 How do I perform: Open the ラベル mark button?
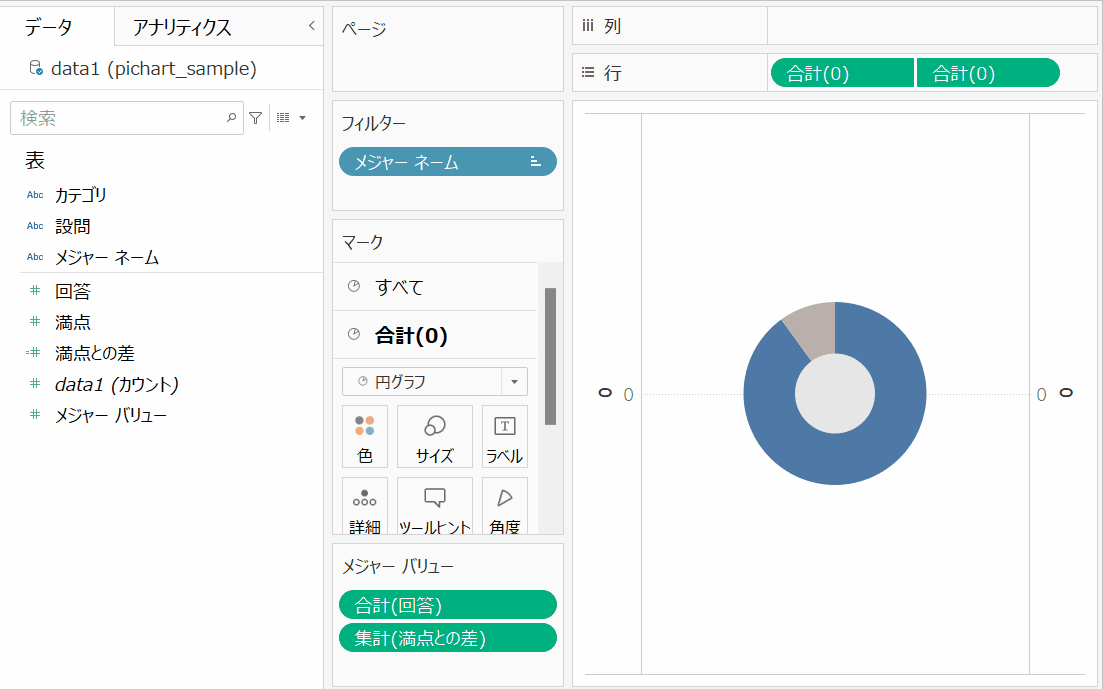(x=504, y=436)
